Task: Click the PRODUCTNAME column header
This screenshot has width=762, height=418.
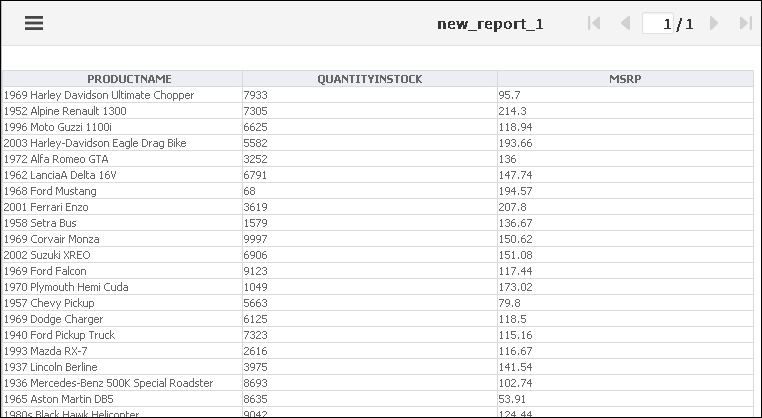Action: click(122, 79)
